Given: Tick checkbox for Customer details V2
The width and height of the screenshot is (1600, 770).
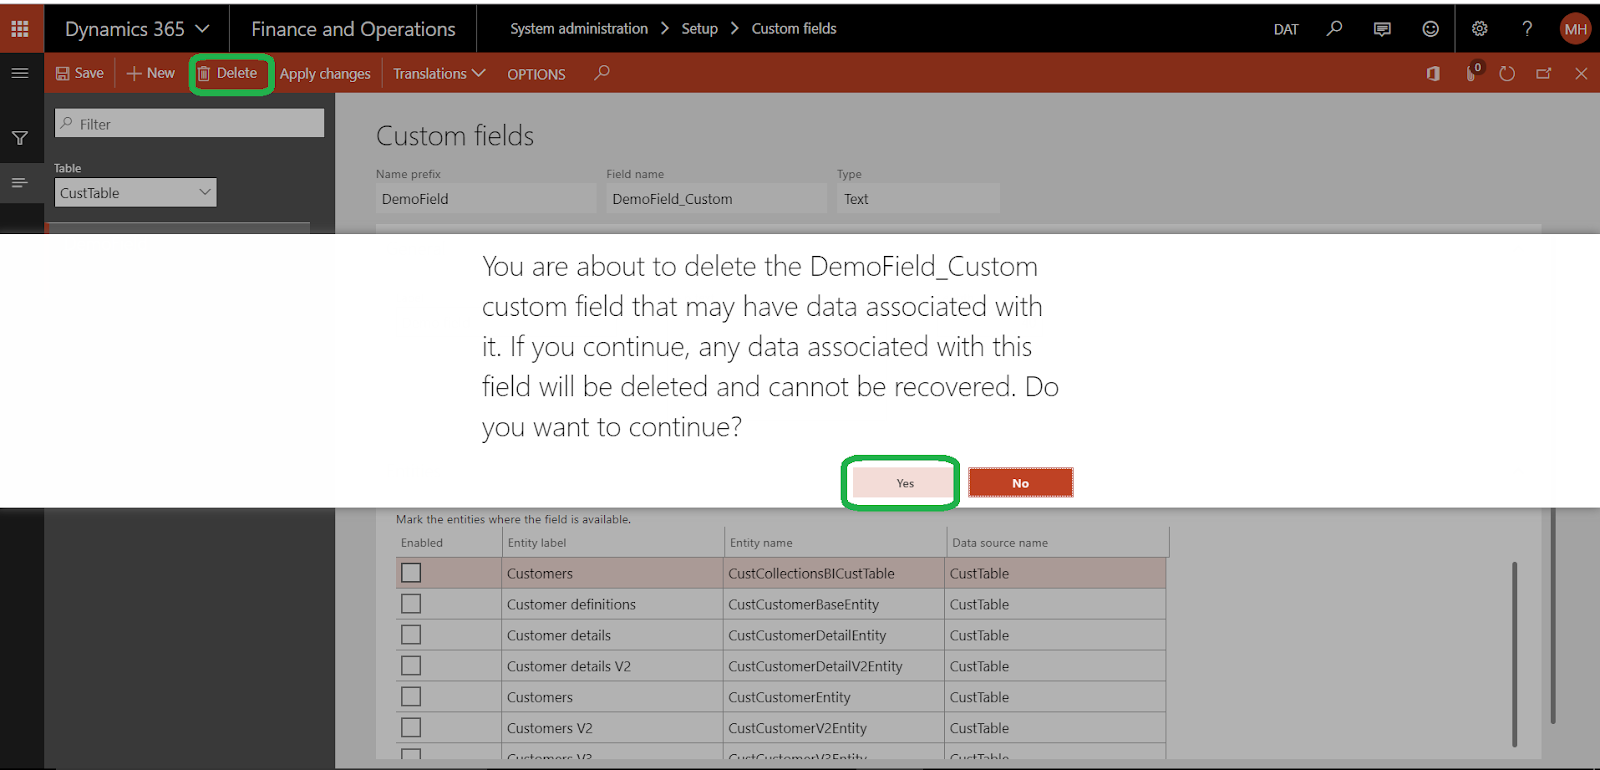Looking at the screenshot, I should tap(411, 666).
